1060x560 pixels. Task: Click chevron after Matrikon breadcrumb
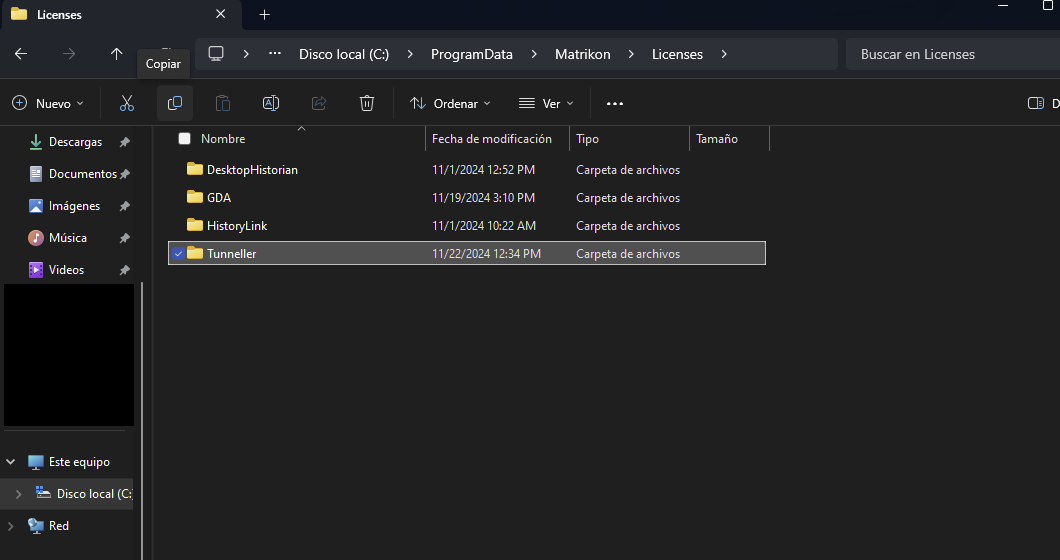point(631,54)
